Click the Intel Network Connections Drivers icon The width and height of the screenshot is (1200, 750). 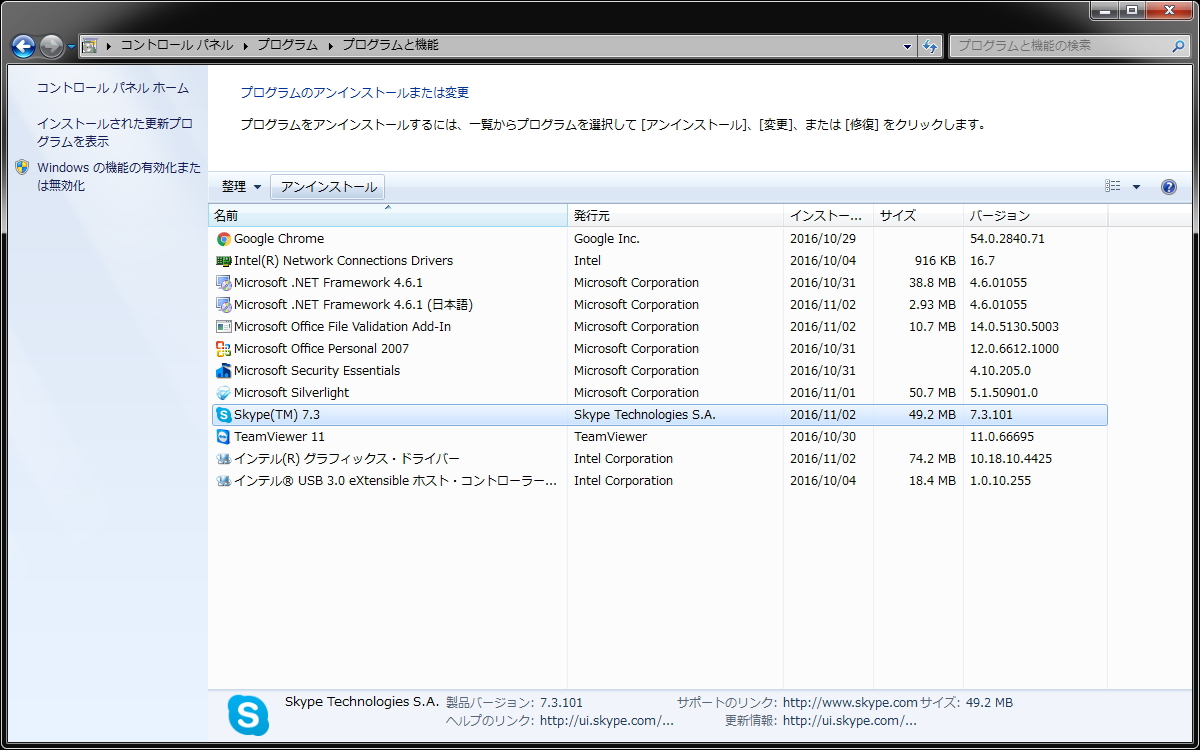(224, 261)
